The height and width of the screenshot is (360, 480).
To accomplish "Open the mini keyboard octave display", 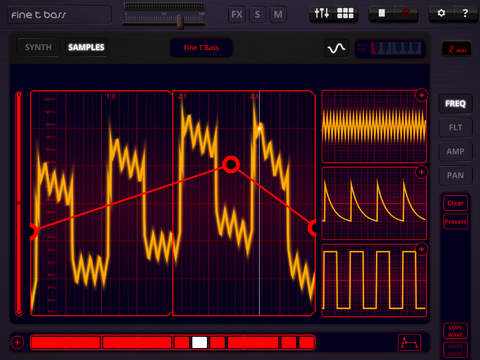I will (390, 49).
